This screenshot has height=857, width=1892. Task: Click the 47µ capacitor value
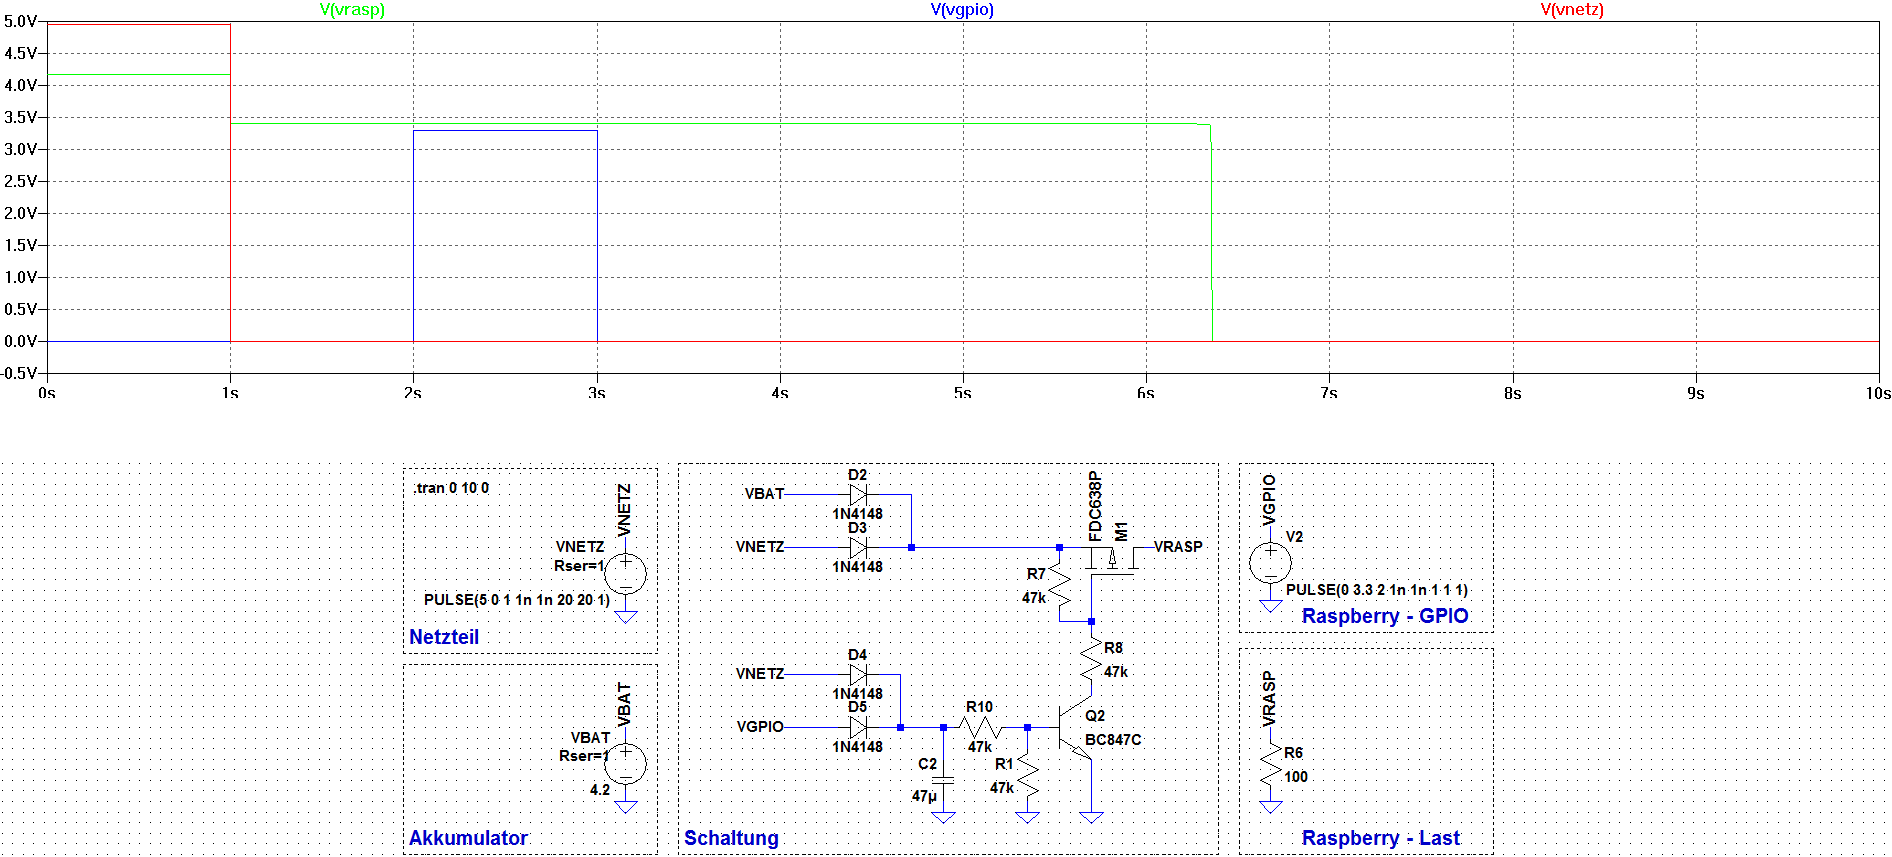coord(924,797)
